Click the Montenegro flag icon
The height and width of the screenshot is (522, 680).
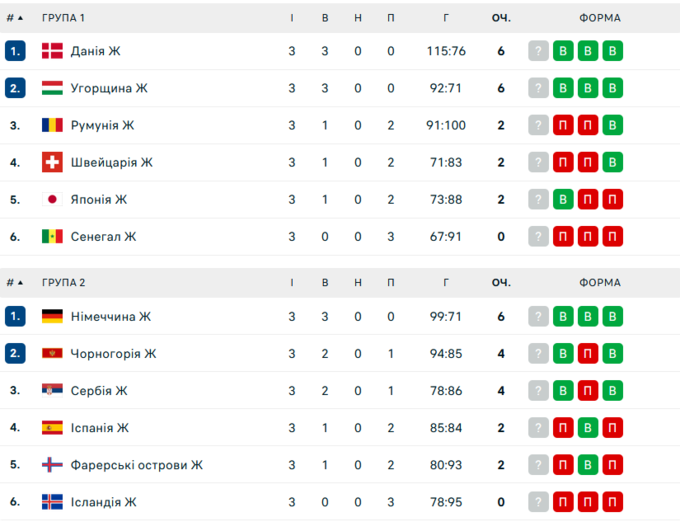52,353
